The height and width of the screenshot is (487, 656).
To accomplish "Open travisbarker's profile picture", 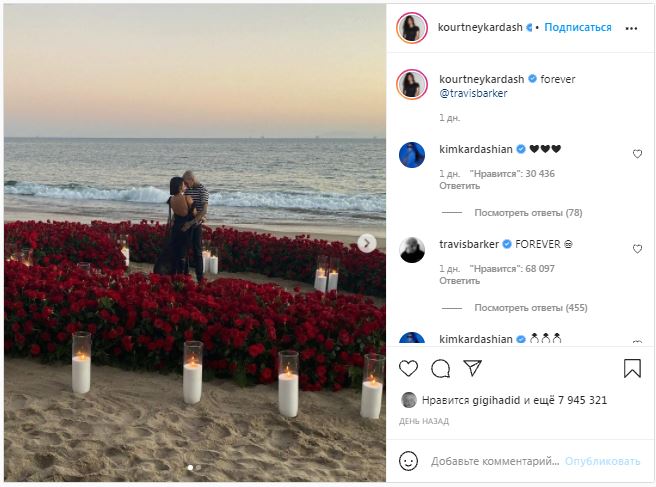I will pyautogui.click(x=412, y=250).
